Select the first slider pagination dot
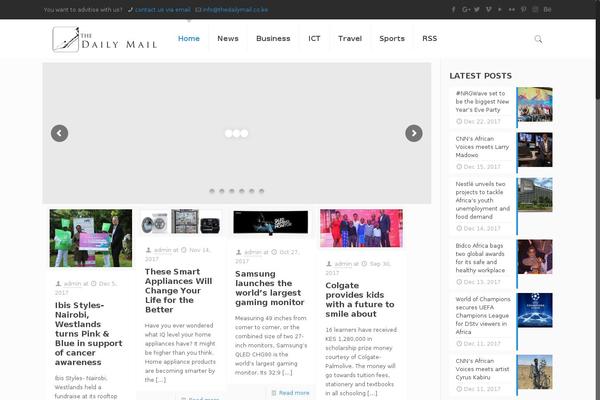Image resolution: width=600 pixels, height=400 pixels. click(212, 191)
